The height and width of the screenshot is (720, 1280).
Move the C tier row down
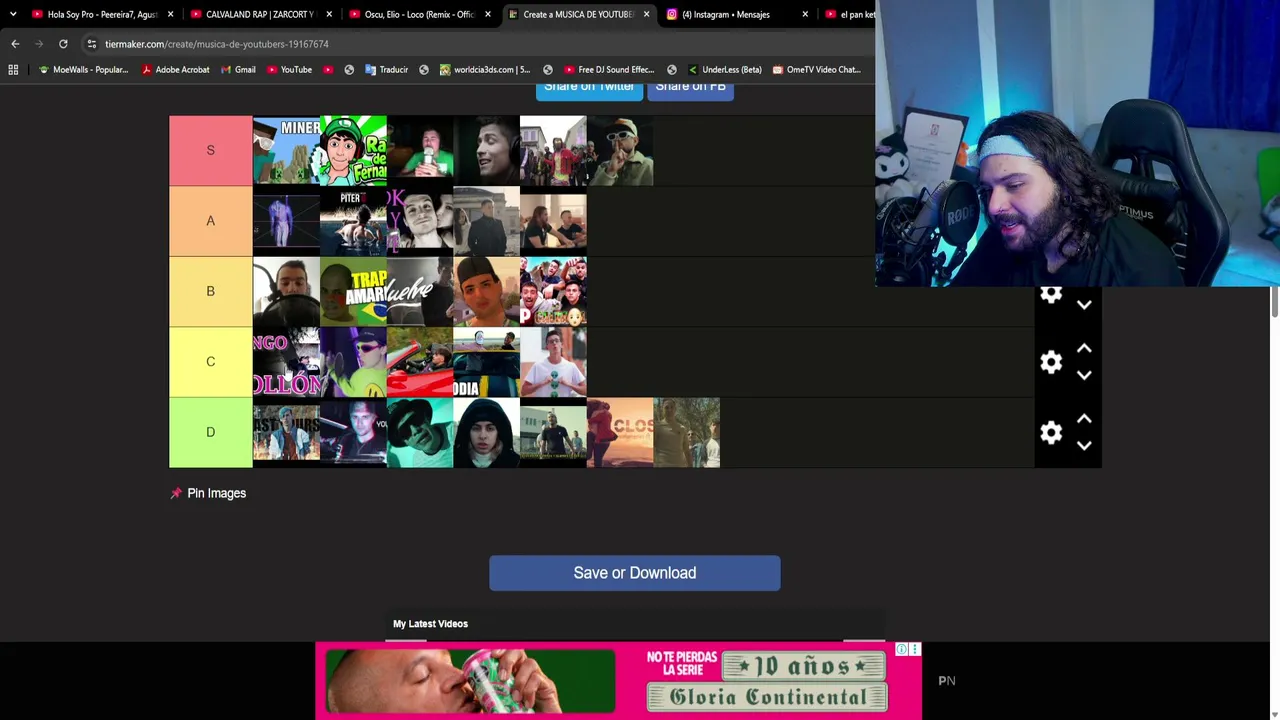[1084, 375]
